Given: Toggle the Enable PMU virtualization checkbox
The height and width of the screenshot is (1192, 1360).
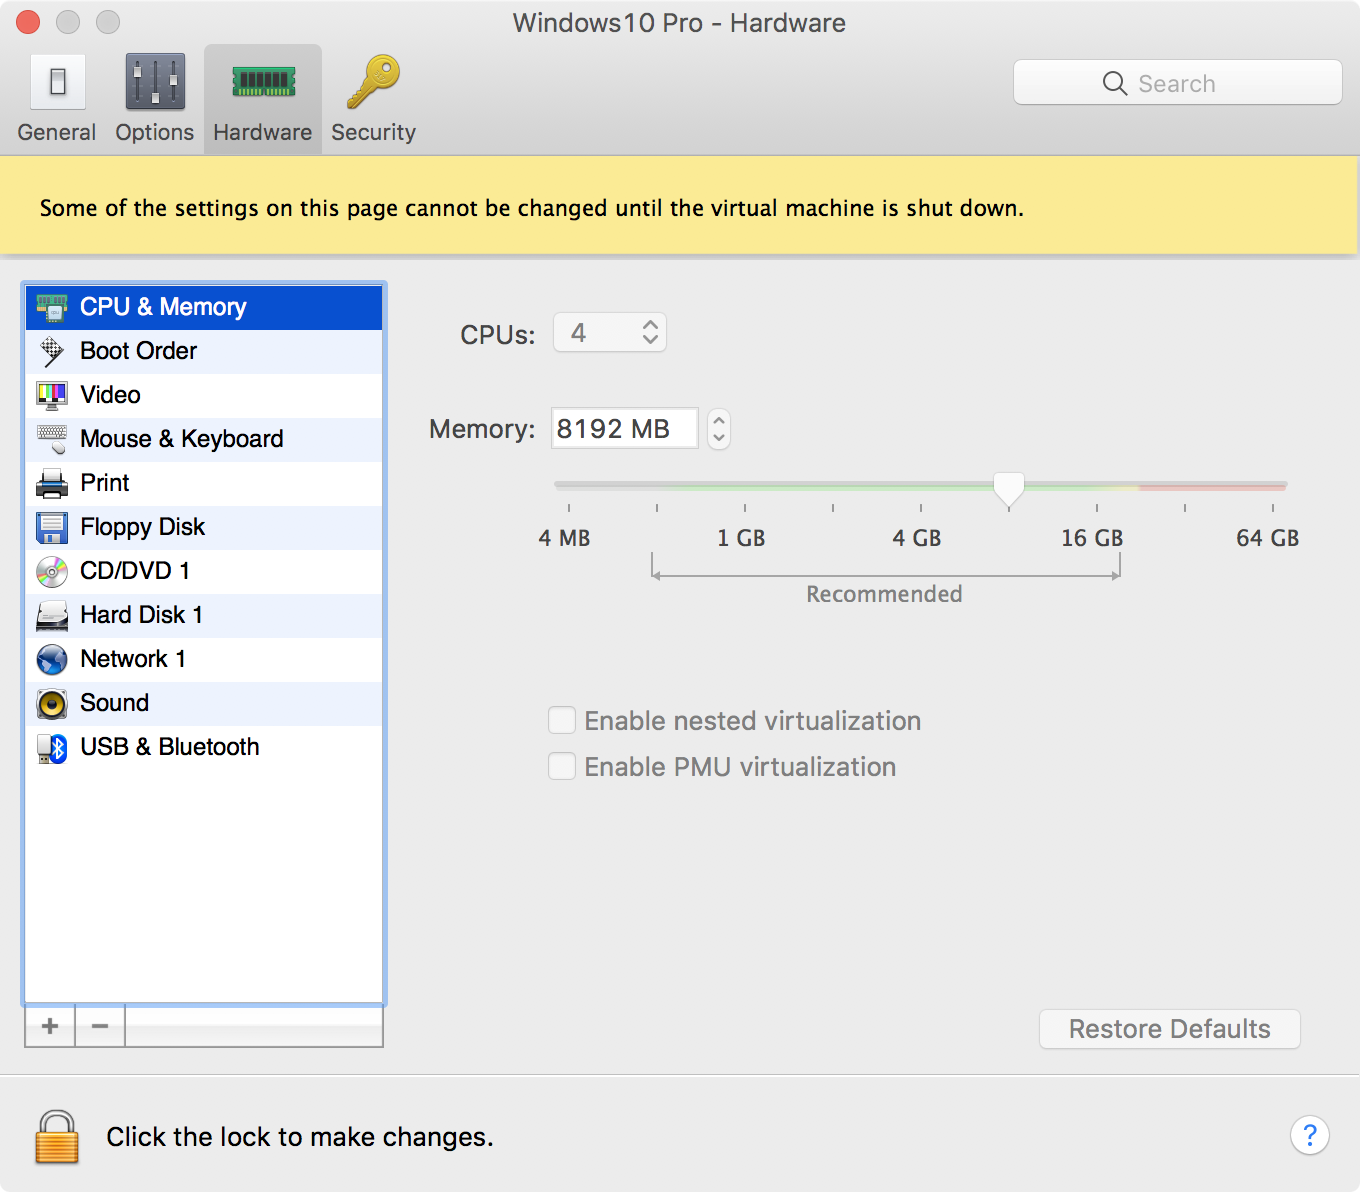Looking at the screenshot, I should pos(562,766).
